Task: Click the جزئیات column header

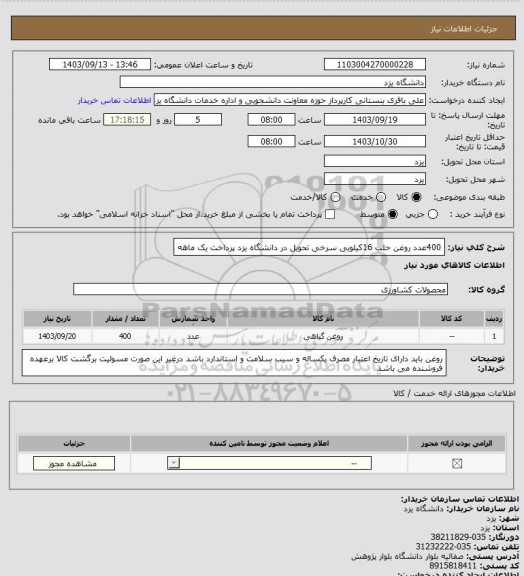Action: (x=74, y=443)
